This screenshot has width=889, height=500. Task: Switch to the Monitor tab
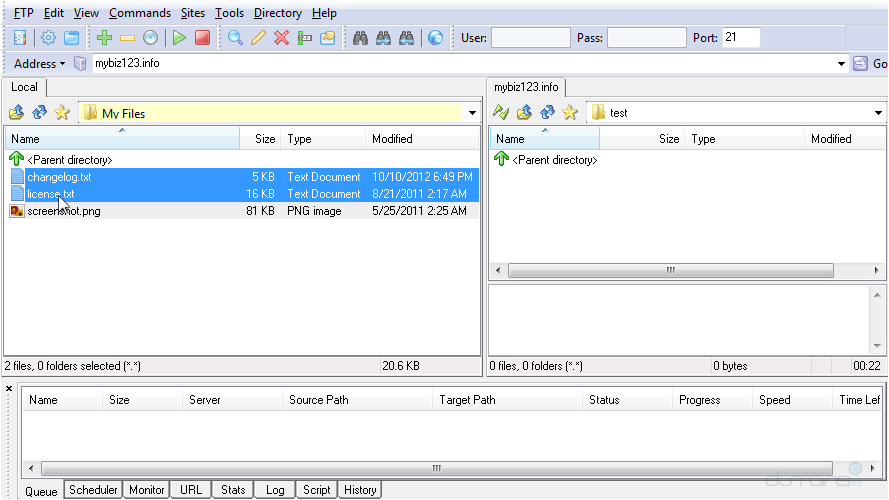coord(146,489)
